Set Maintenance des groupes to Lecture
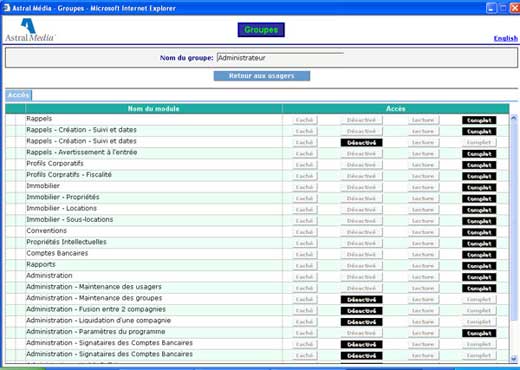 tap(423, 300)
